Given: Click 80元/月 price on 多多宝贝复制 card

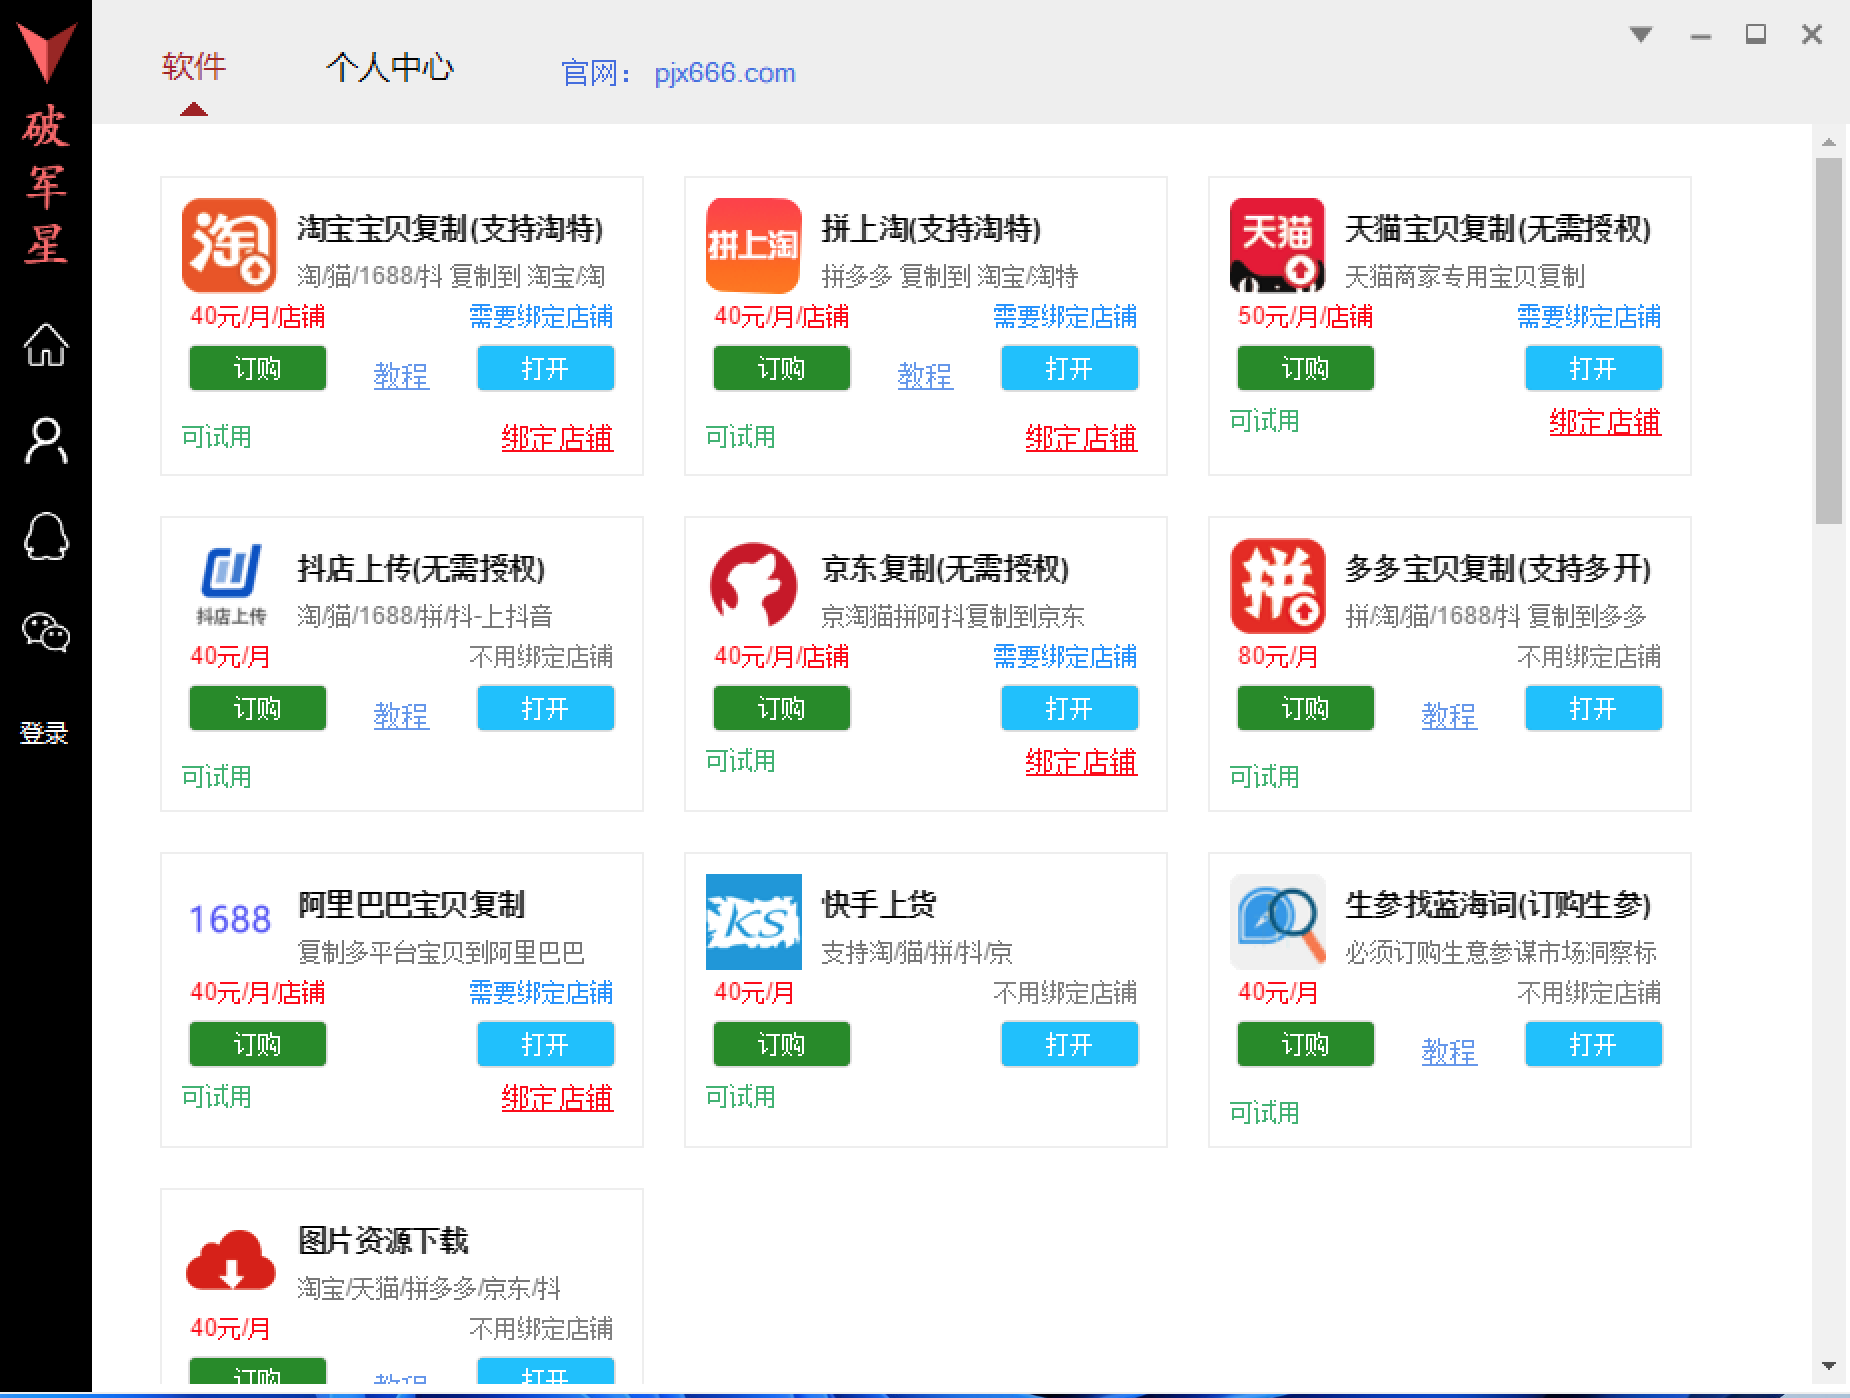Looking at the screenshot, I should pyautogui.click(x=1278, y=657).
